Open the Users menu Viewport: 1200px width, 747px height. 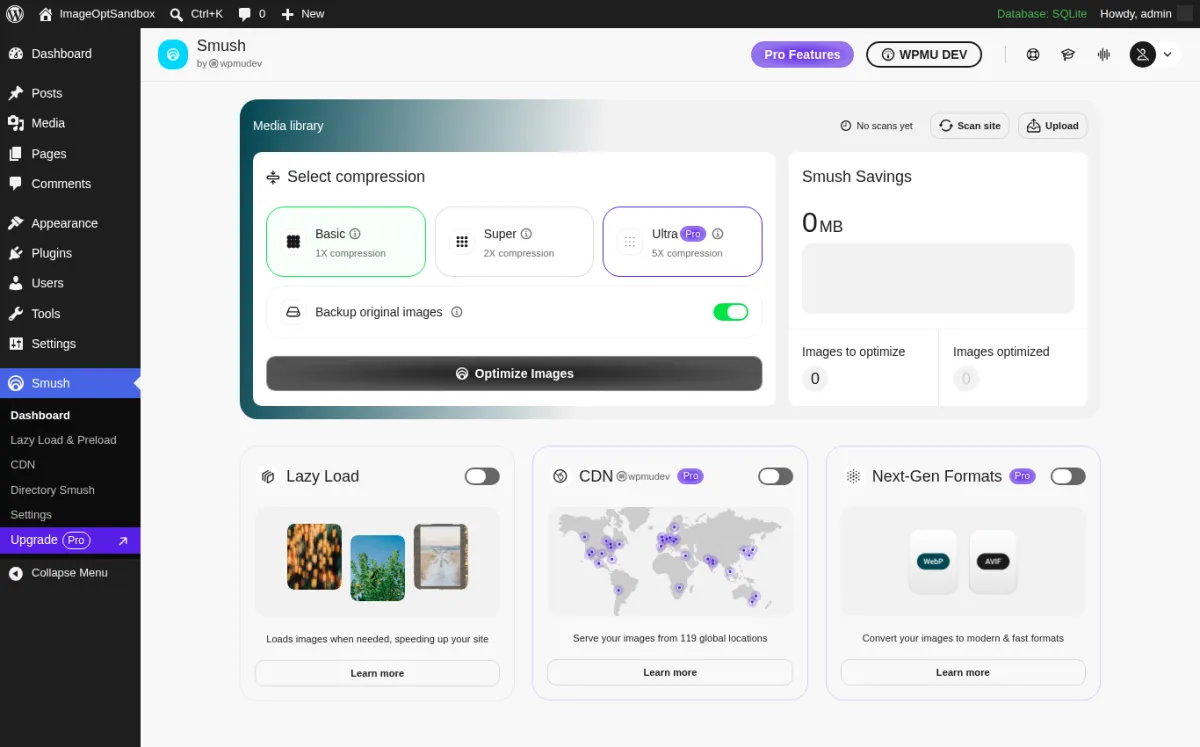[70, 283]
